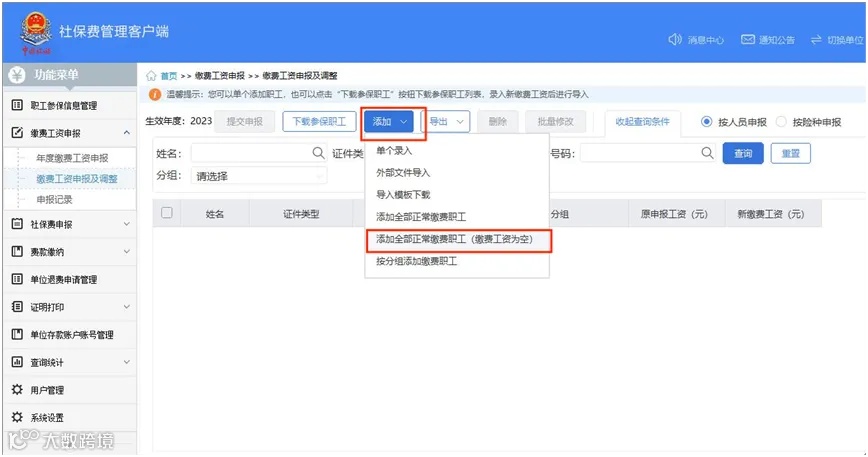Click the 社保费申报 calendar icon
This screenshot has width=868, height=457.
17,224
